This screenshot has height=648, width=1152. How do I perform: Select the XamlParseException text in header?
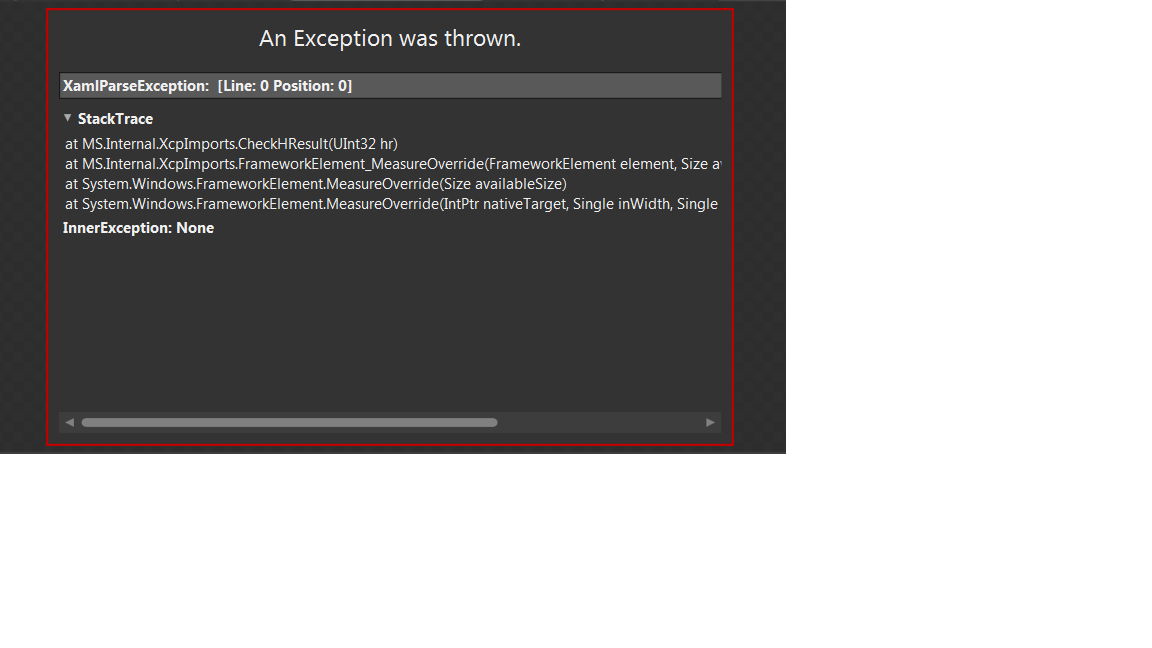(136, 86)
